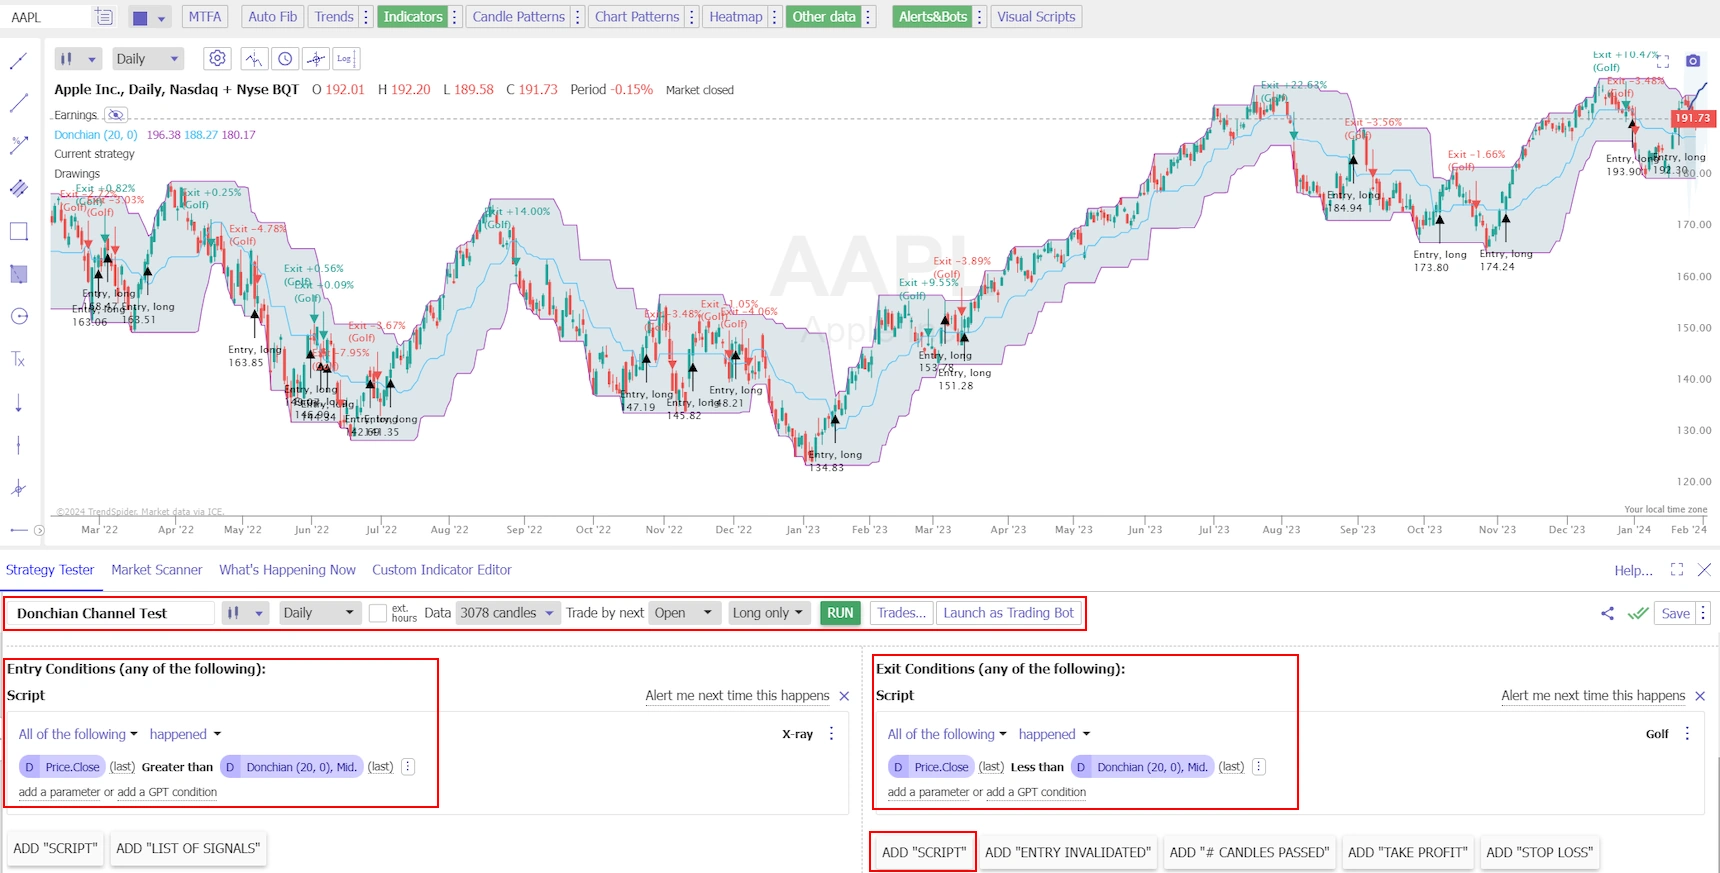Image resolution: width=1720 pixels, height=873 pixels.
Task: Expand the Strategy Tester panel to fullscreen
Action: coord(1677,570)
